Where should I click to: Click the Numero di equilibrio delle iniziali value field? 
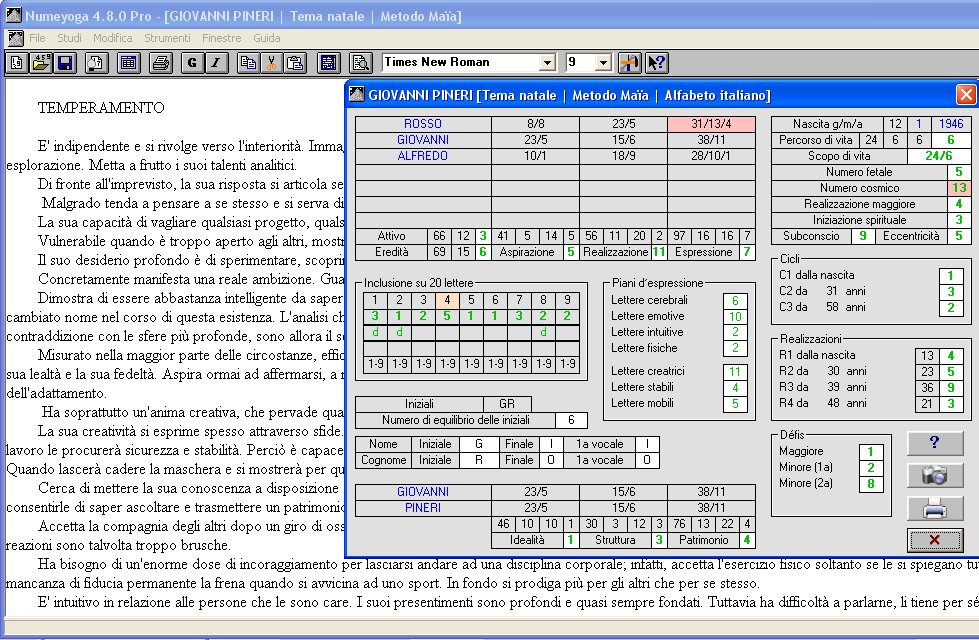(571, 421)
